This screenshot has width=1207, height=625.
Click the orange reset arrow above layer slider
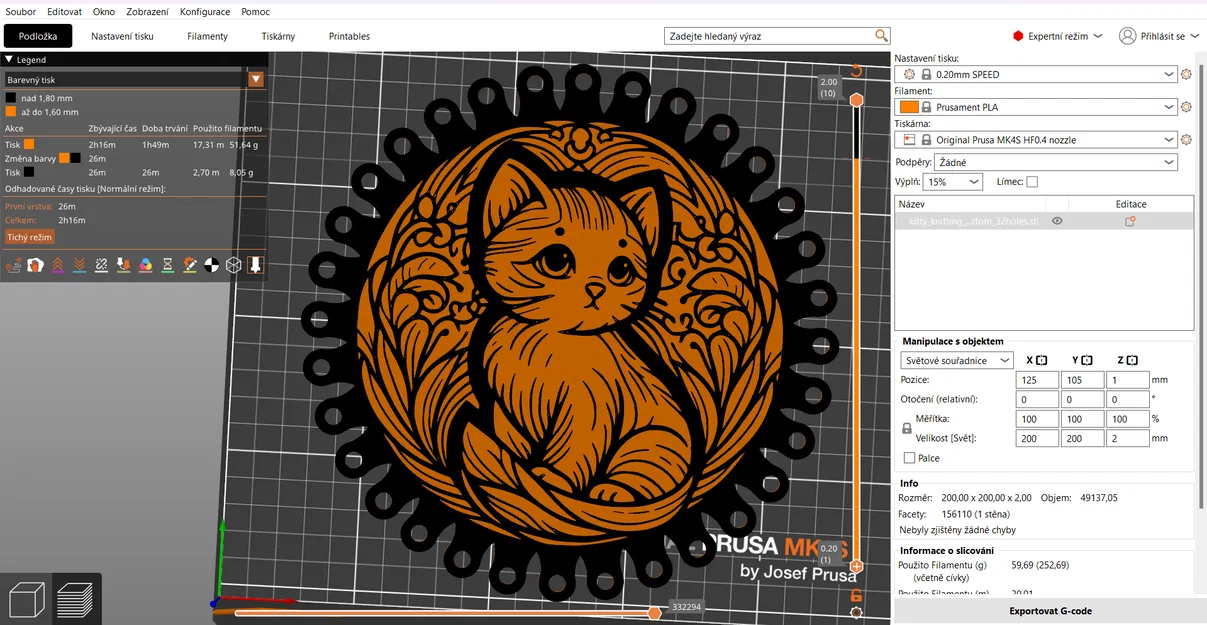point(856,71)
